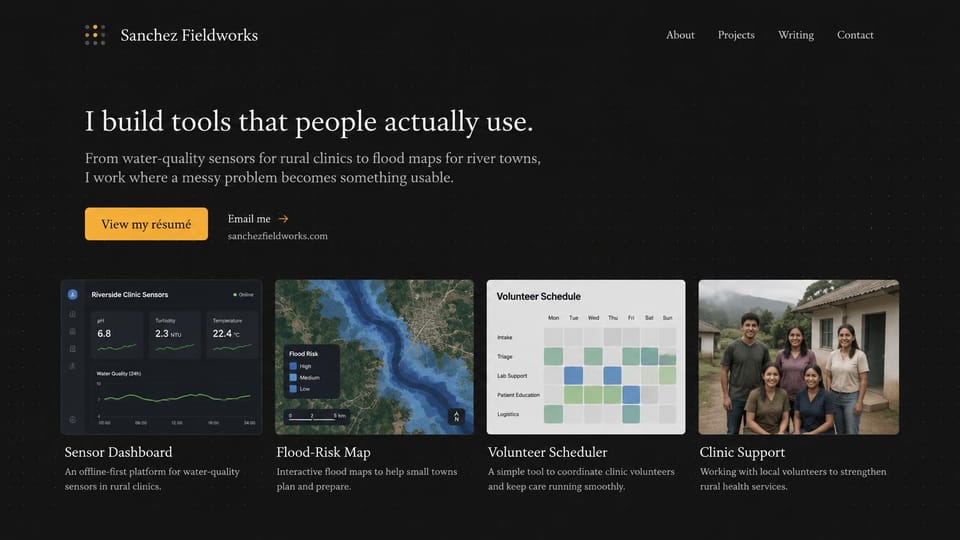Click the Turbidity 2.3 NTU card
The height and width of the screenshot is (540, 960).
(174, 335)
